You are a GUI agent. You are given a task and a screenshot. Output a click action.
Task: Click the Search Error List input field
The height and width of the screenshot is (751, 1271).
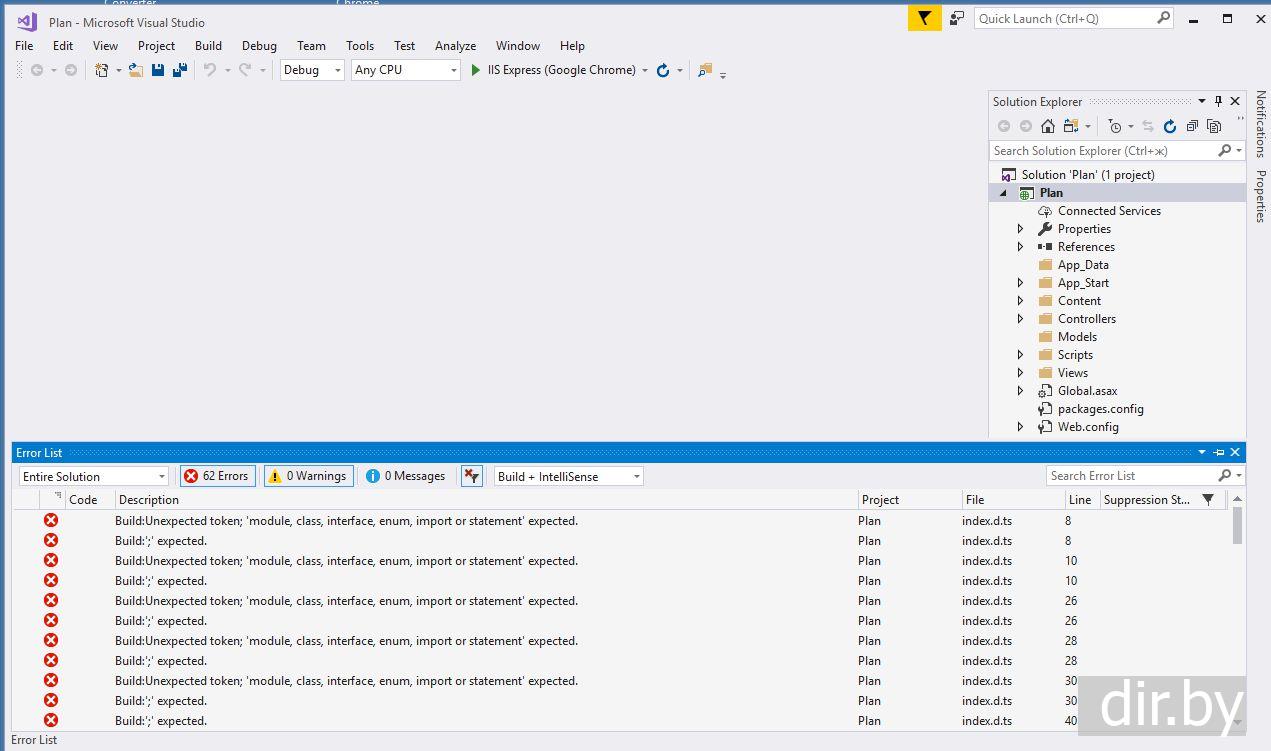pos(1130,476)
